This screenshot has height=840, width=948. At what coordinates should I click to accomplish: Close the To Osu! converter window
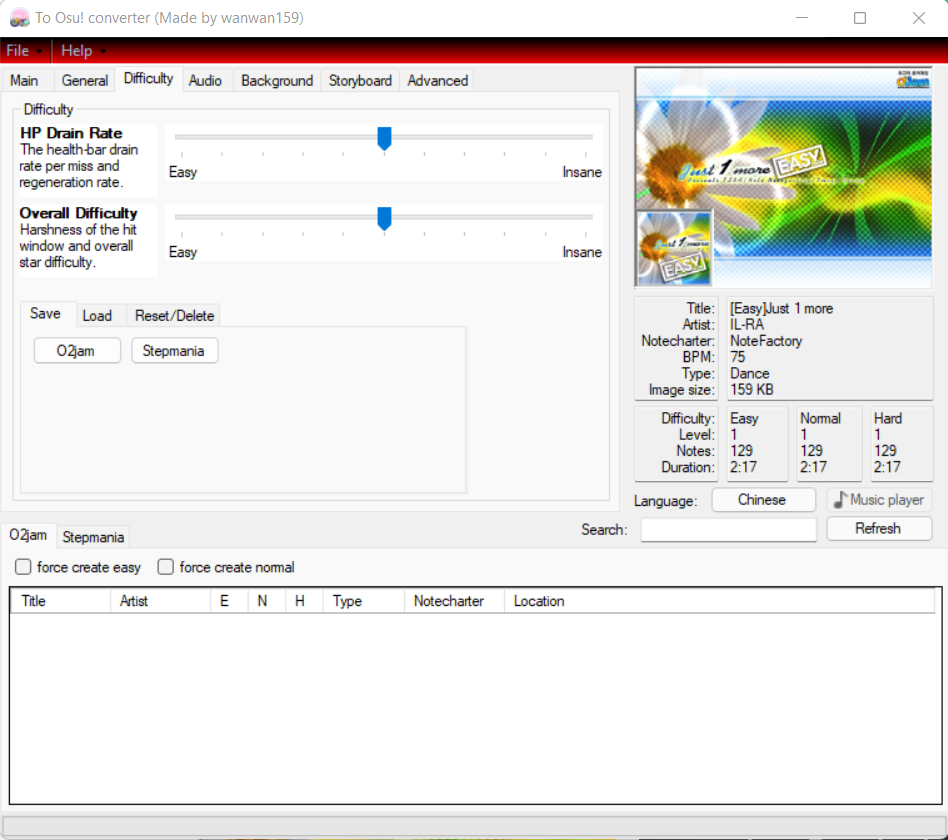click(918, 18)
